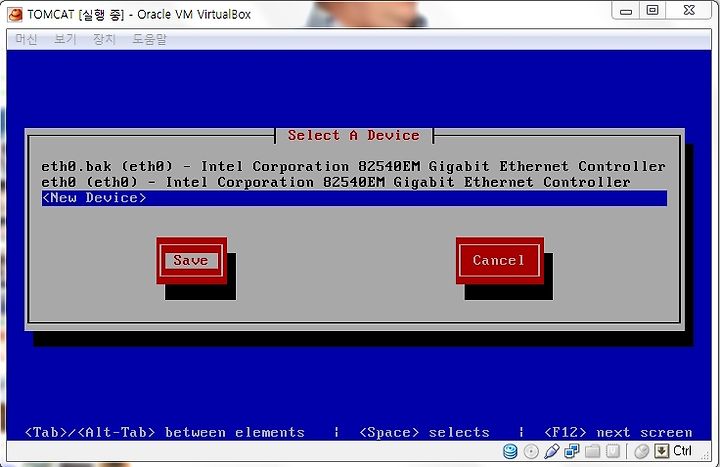Viewport: 720px width, 467px height.
Task: Click the virtualization indicator chip icon
Action: tap(613, 451)
